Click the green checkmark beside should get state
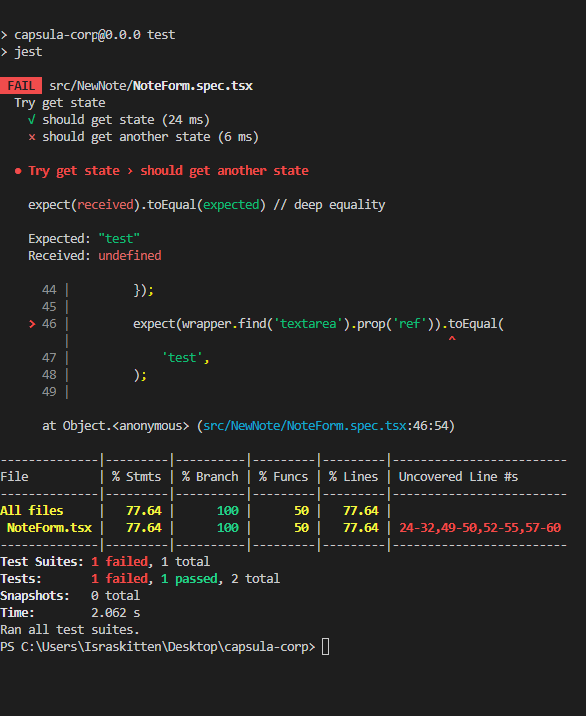 [32, 120]
